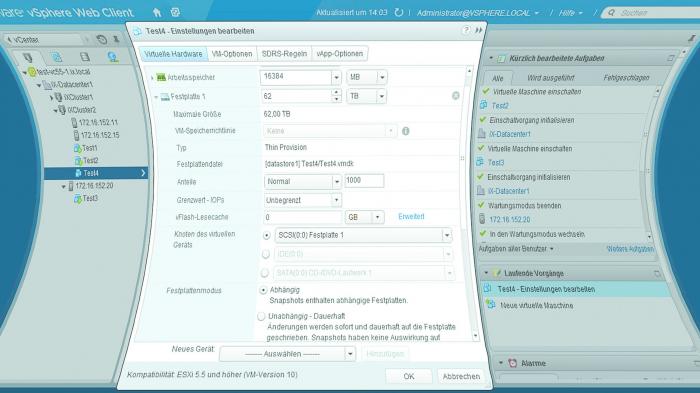The image size is (700, 393).
Task: Open Arbeitsspeicher size value dropdown
Action: (336, 77)
